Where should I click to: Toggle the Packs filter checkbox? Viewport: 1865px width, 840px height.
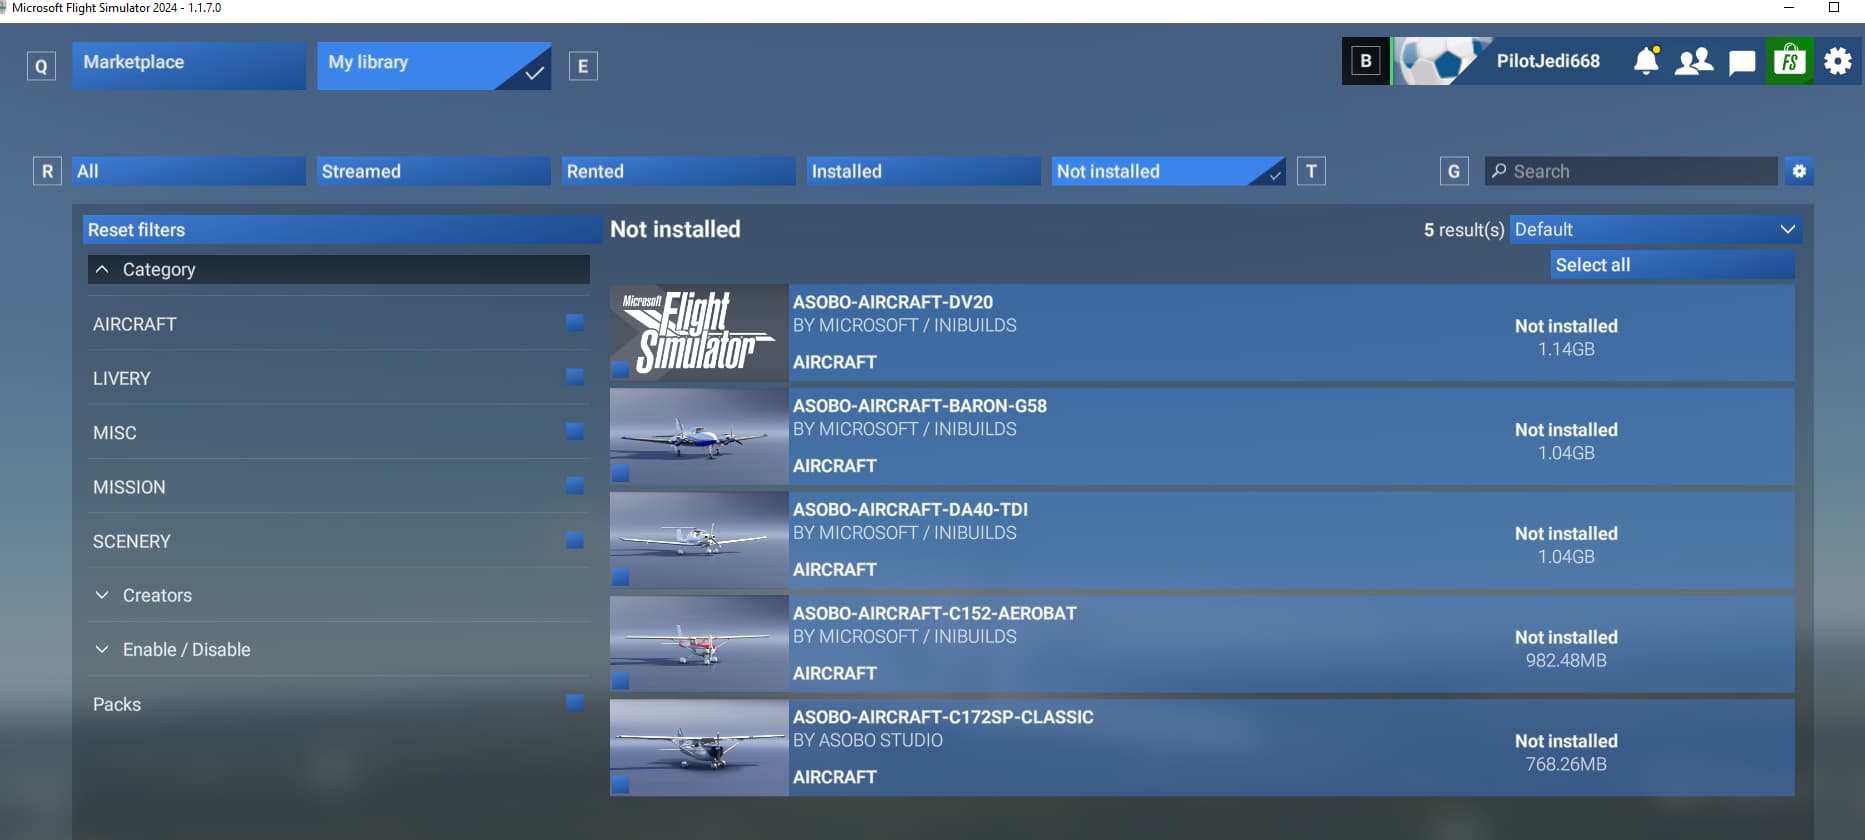pos(575,703)
